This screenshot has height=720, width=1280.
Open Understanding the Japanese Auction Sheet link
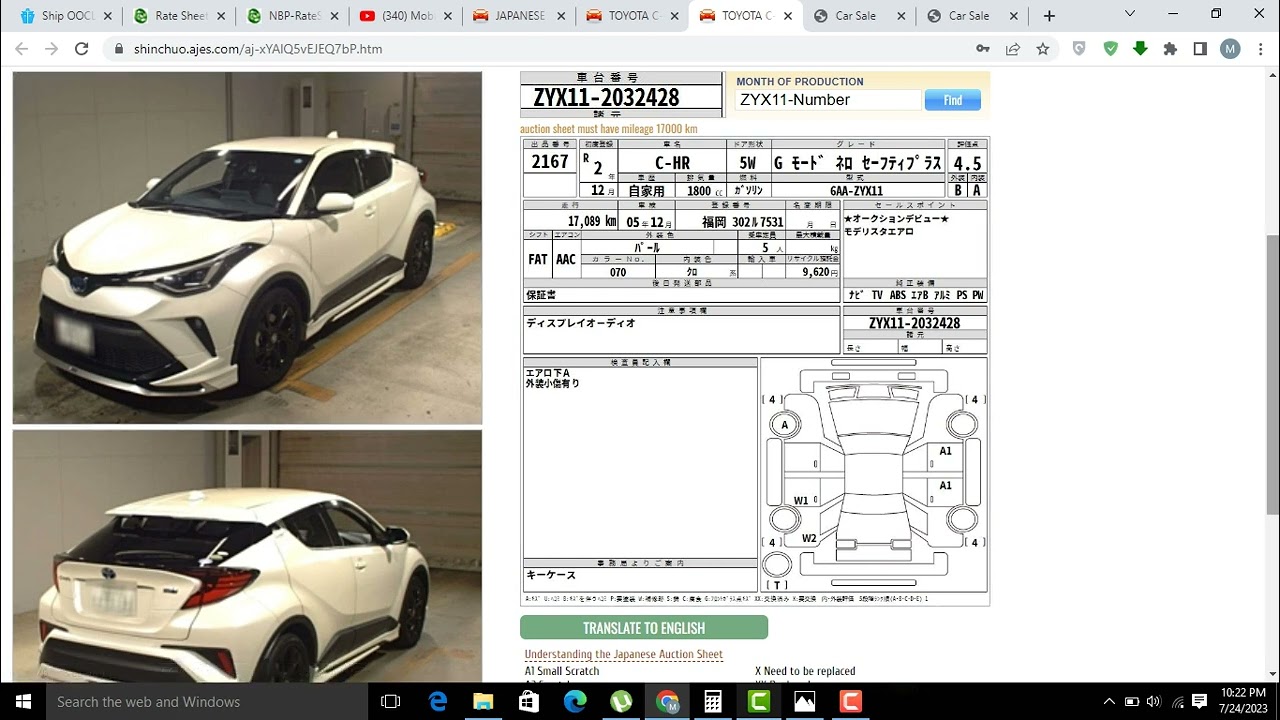point(624,654)
